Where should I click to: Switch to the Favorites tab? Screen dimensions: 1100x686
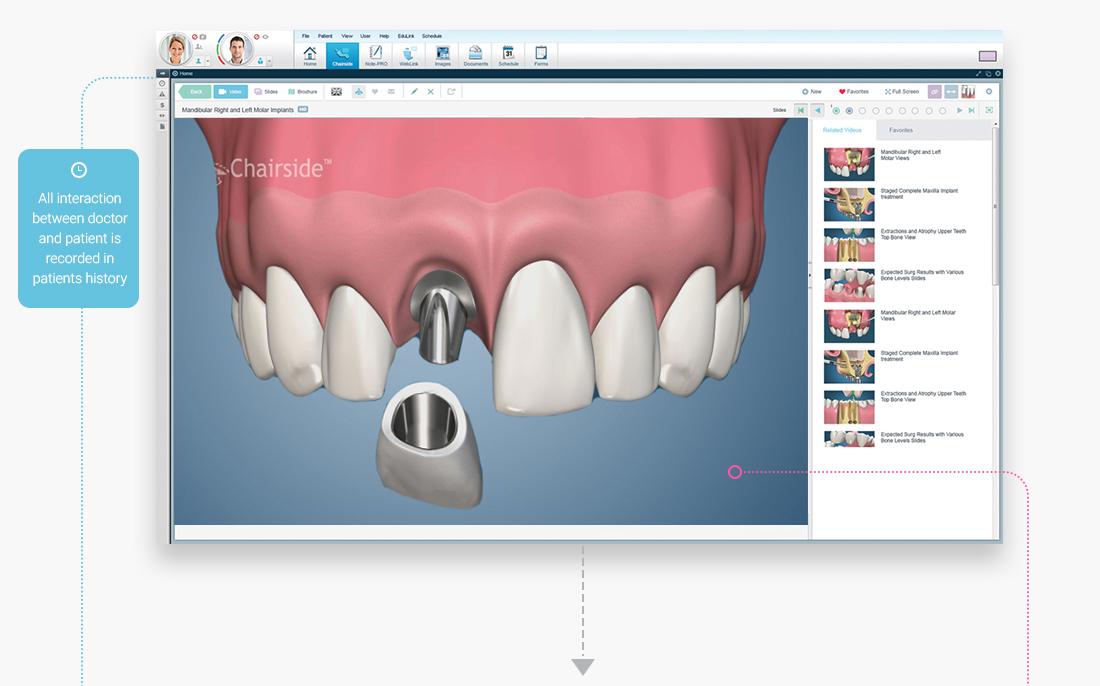[900, 130]
